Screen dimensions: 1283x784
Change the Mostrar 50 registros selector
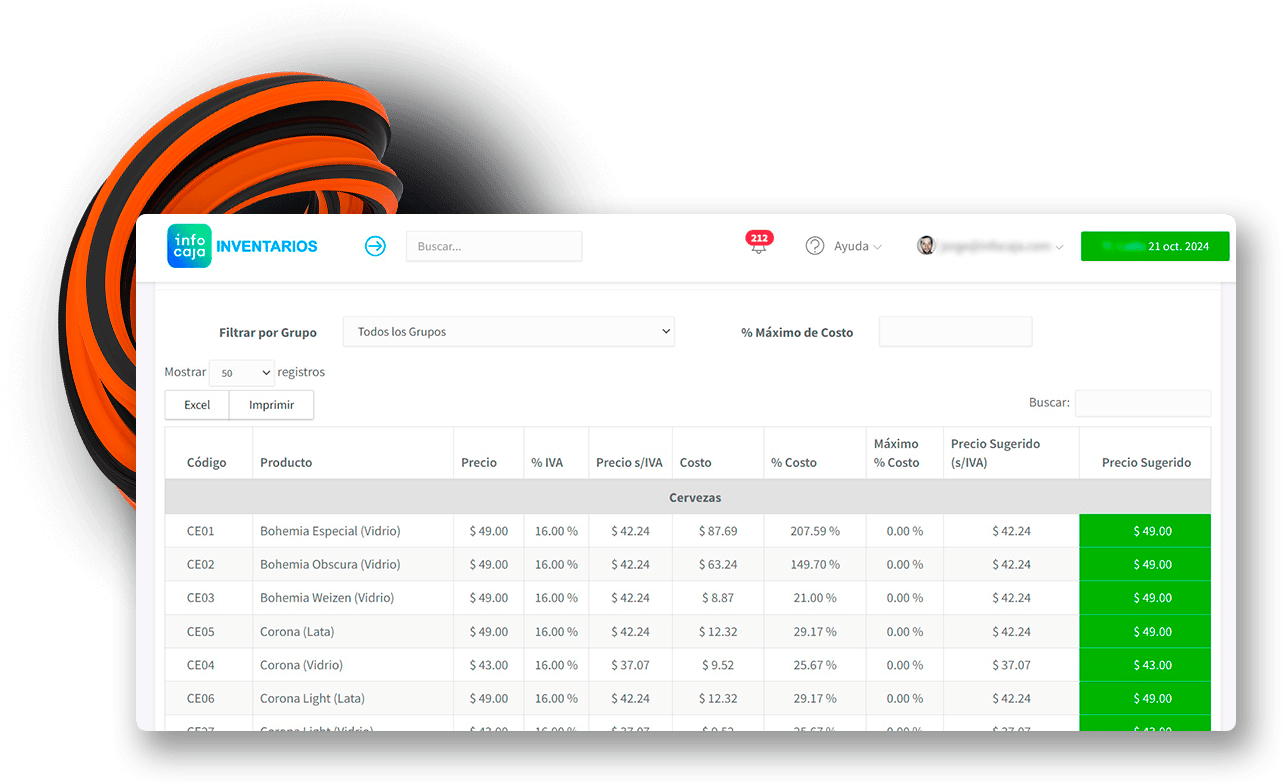(241, 373)
